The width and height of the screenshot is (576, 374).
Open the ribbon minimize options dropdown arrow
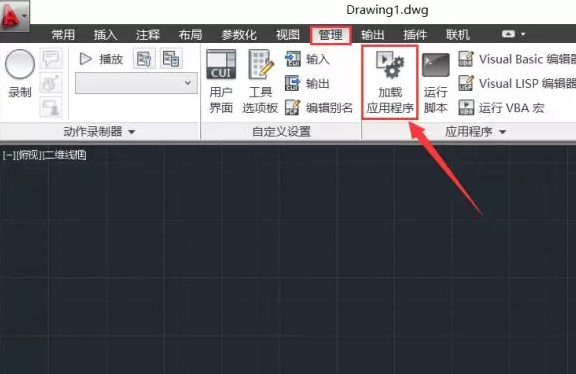[523, 34]
